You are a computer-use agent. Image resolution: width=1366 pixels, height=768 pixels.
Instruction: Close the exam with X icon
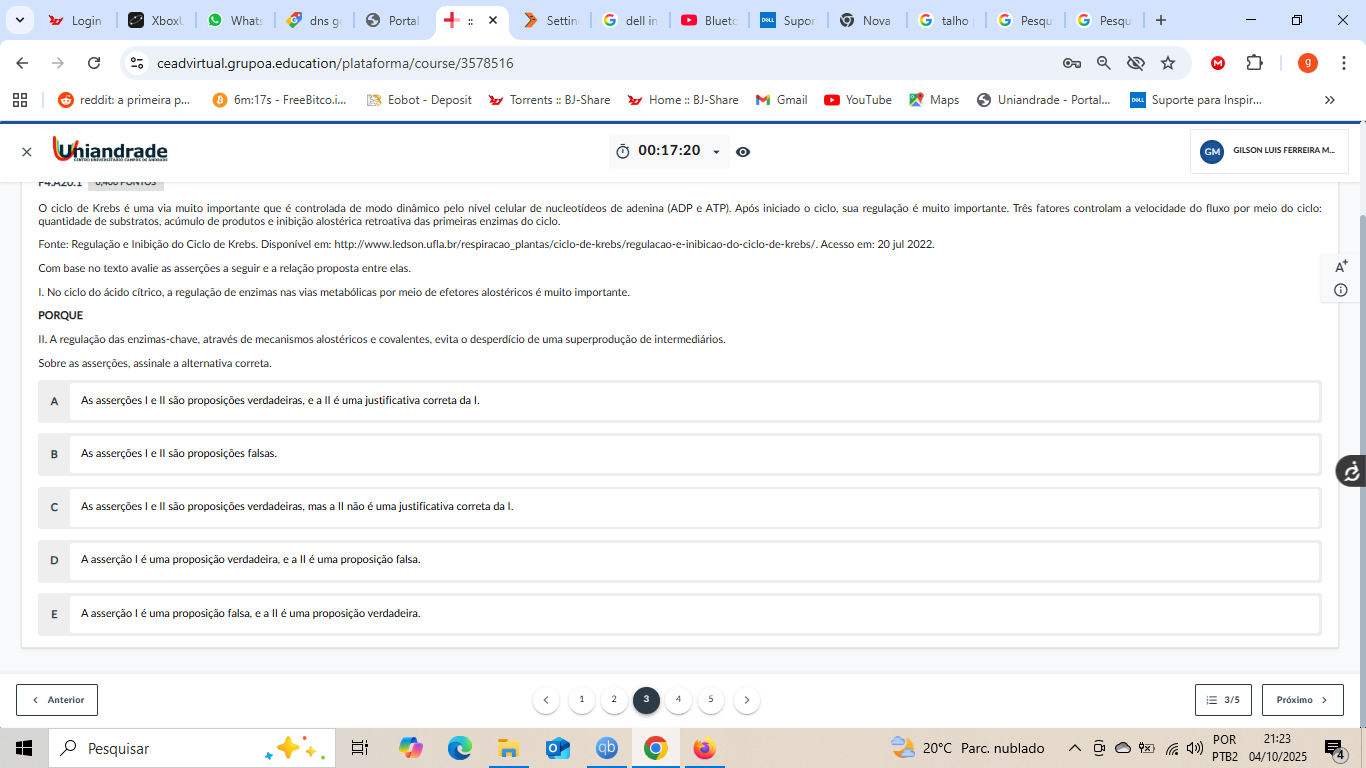coord(27,152)
